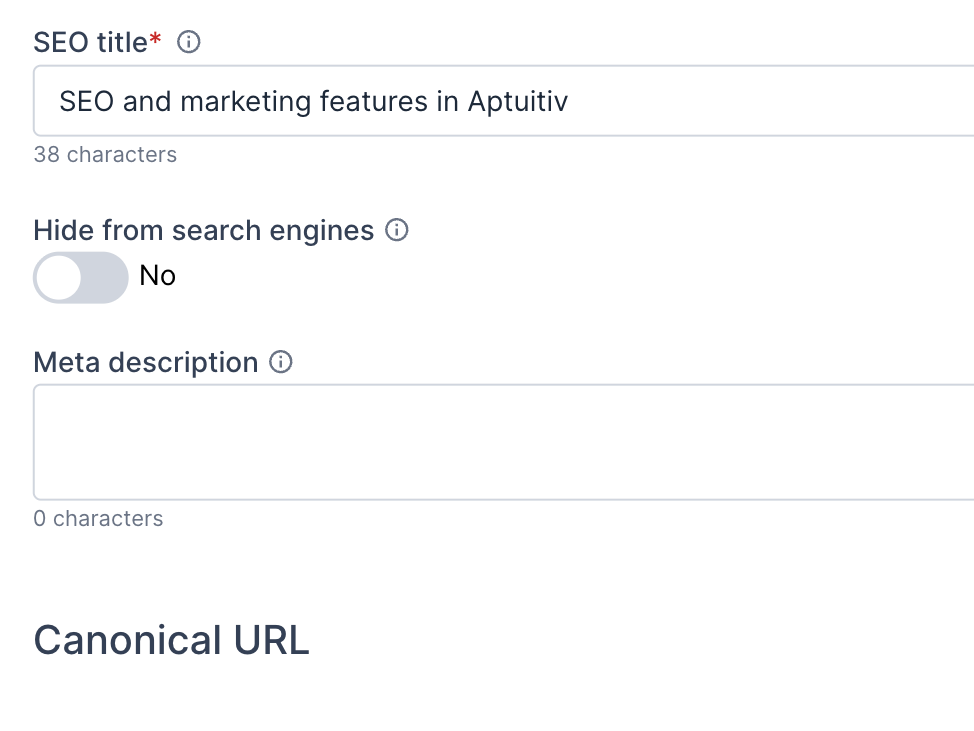Switch on the search engine hiding toggle
Screen dimensions: 974x731
click(x=80, y=277)
